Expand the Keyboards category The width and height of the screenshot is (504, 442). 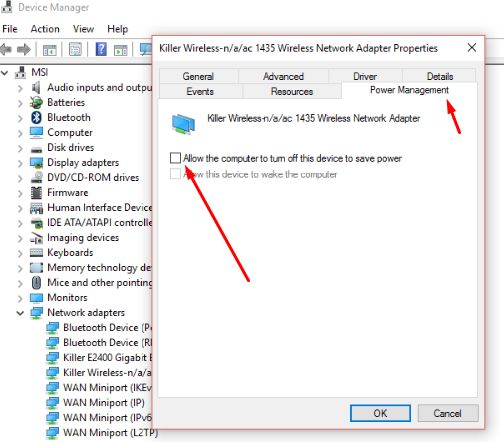20,253
